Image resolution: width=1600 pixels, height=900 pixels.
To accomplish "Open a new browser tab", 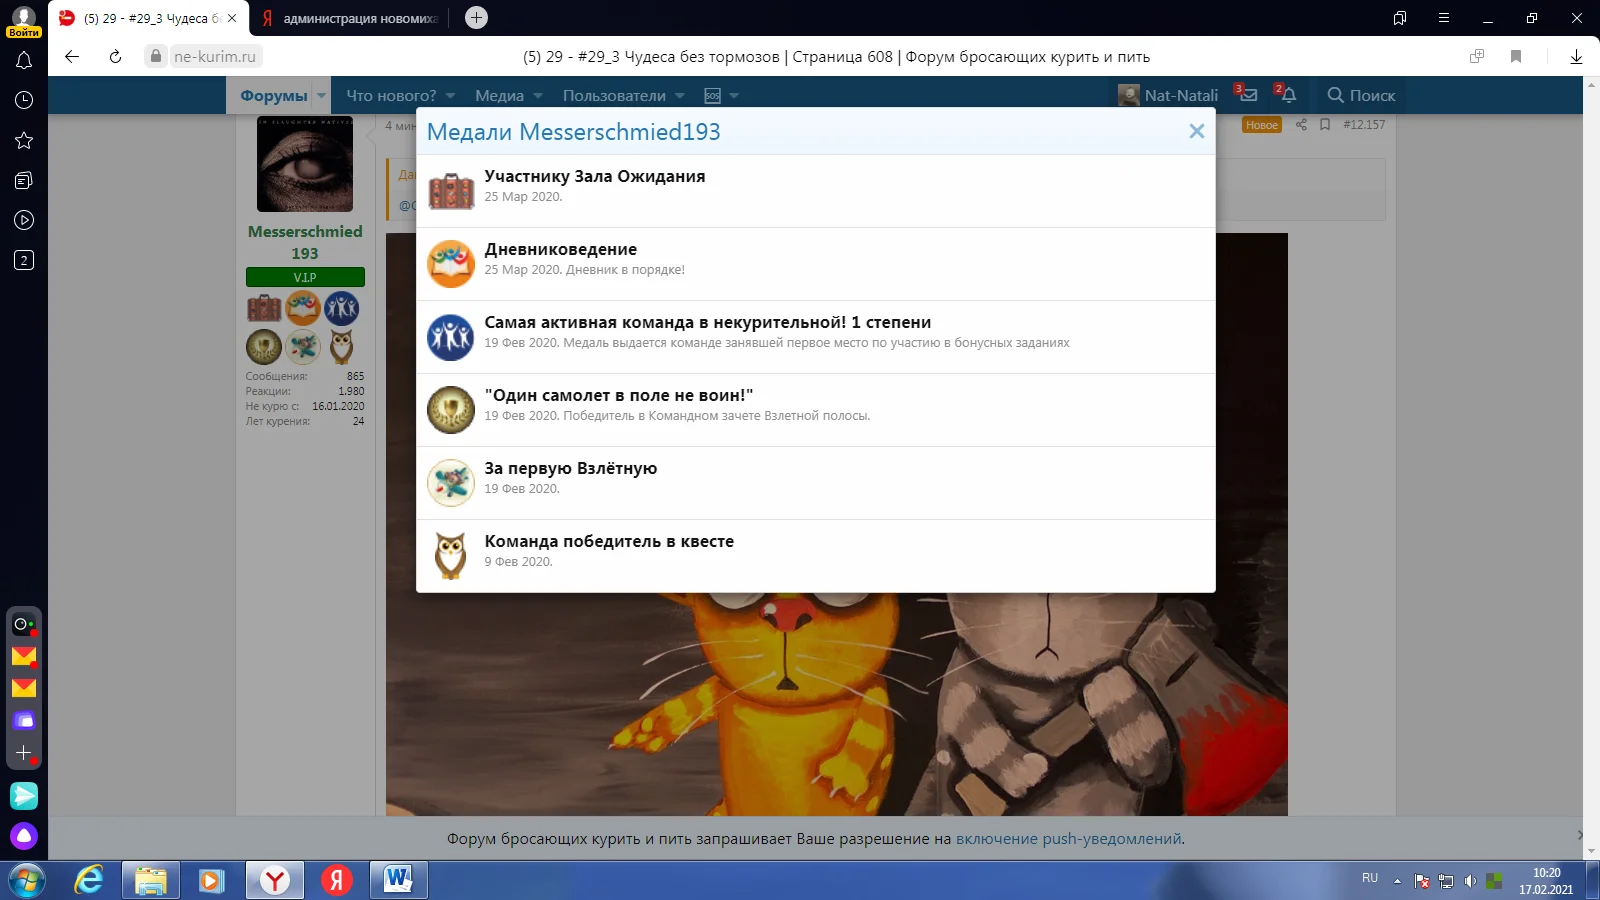I will [x=477, y=18].
